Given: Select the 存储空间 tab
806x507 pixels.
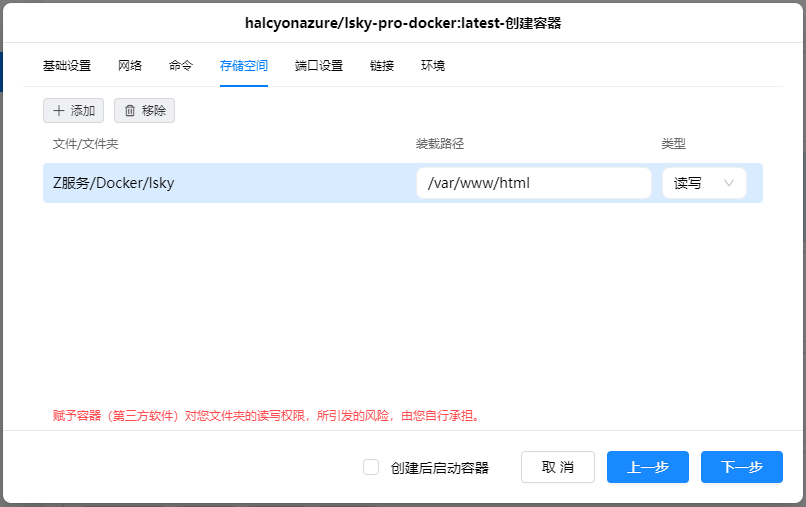Looking at the screenshot, I should (244, 66).
